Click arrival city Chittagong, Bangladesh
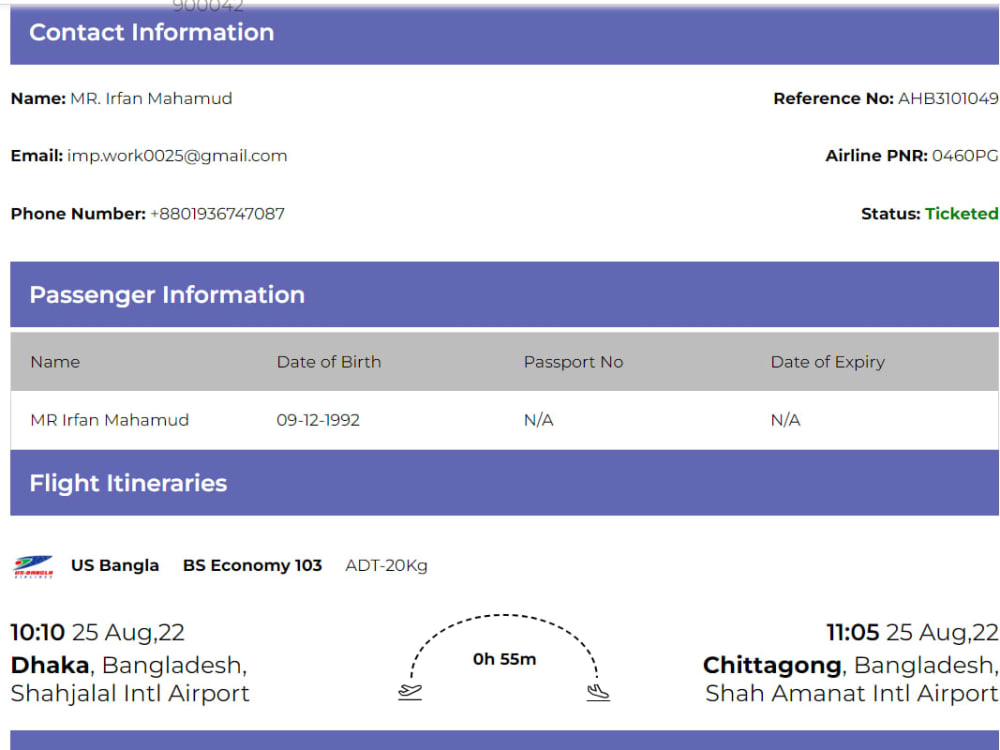The height and width of the screenshot is (750, 1000). [850, 665]
